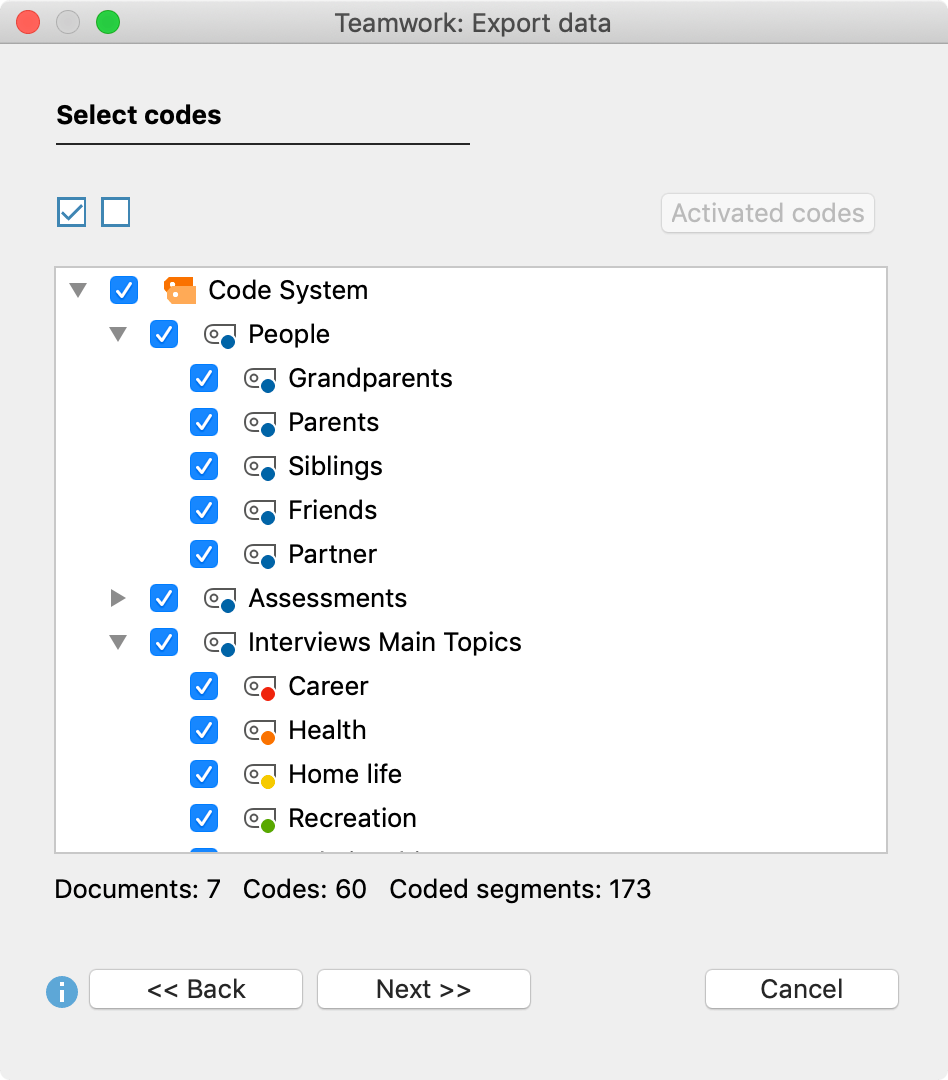Uncheck the Assessments checkbox

coord(164,599)
